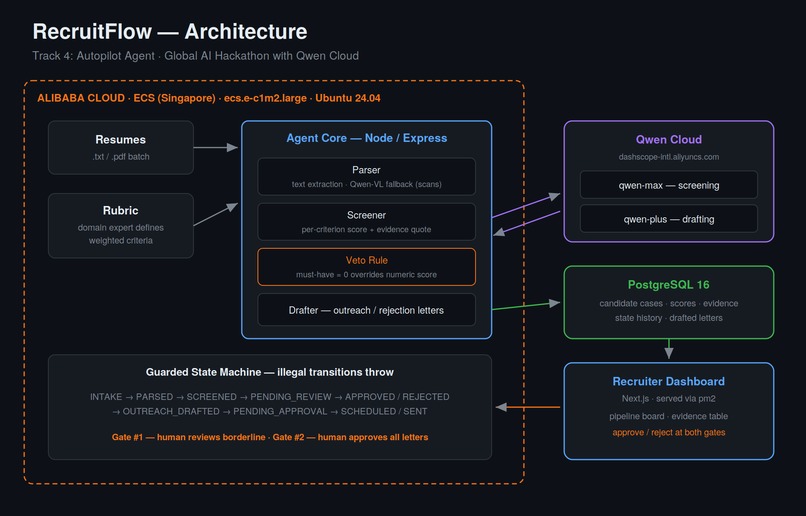Click the dashscope-intl.aliyuncs.com address
This screenshot has height=516, width=806.
669,157
